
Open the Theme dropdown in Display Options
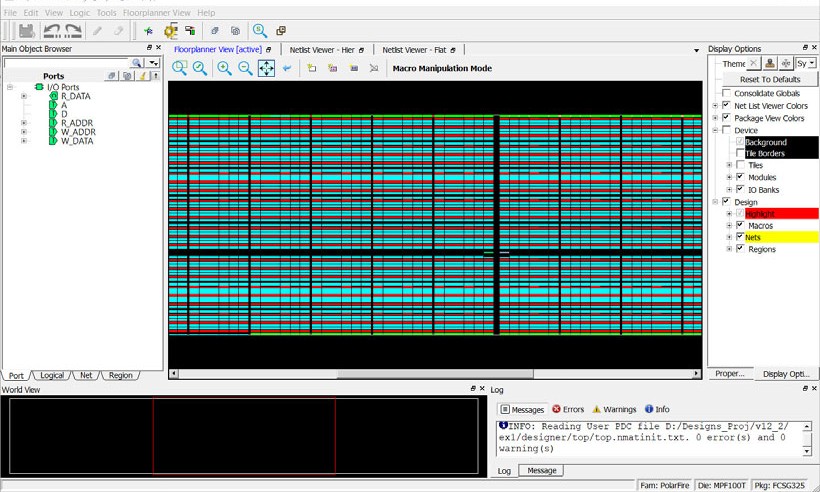click(806, 63)
